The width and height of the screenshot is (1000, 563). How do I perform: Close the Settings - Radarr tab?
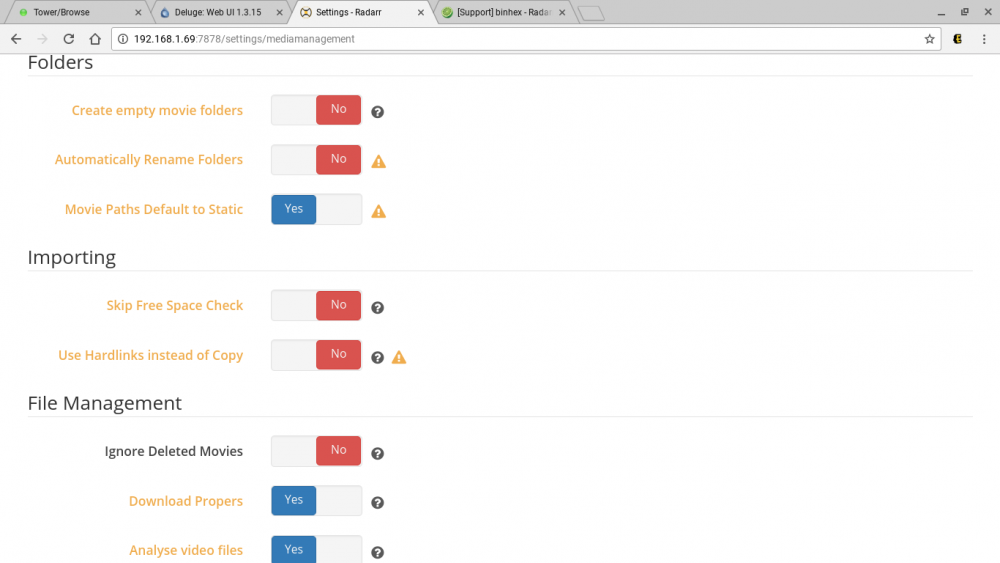point(421,12)
